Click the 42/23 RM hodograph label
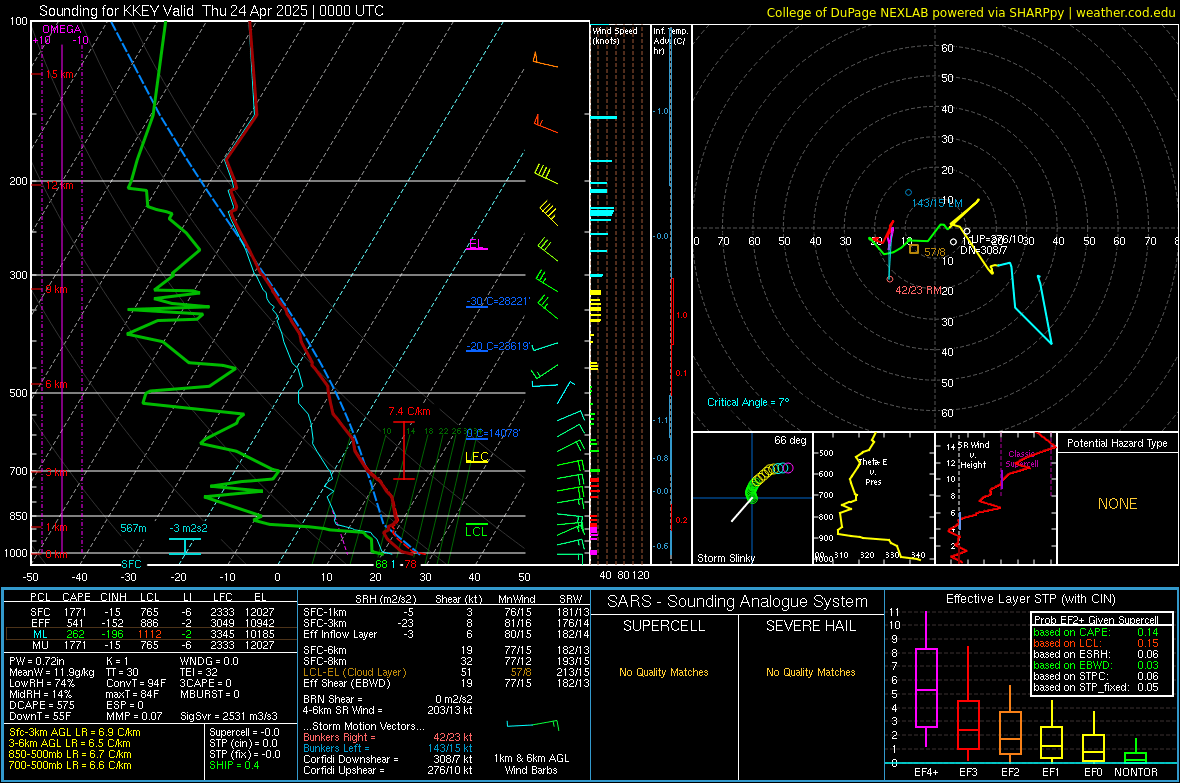The image size is (1180, 783). [x=918, y=290]
